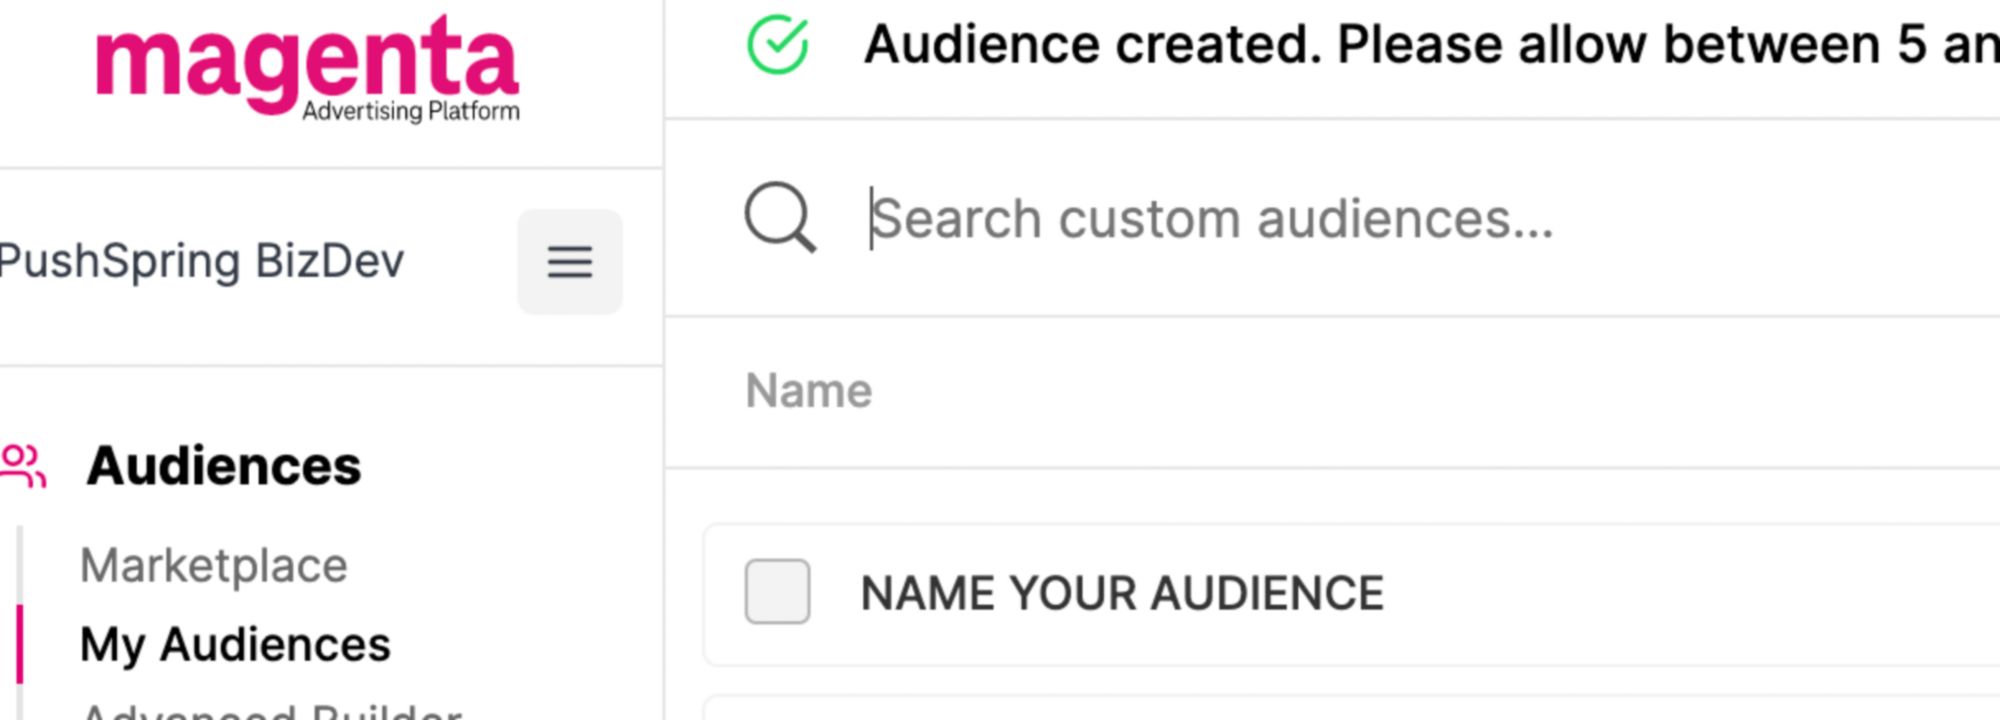This screenshot has width=2000, height=720.
Task: Click the magnifying glass search icon
Action: [x=780, y=217]
